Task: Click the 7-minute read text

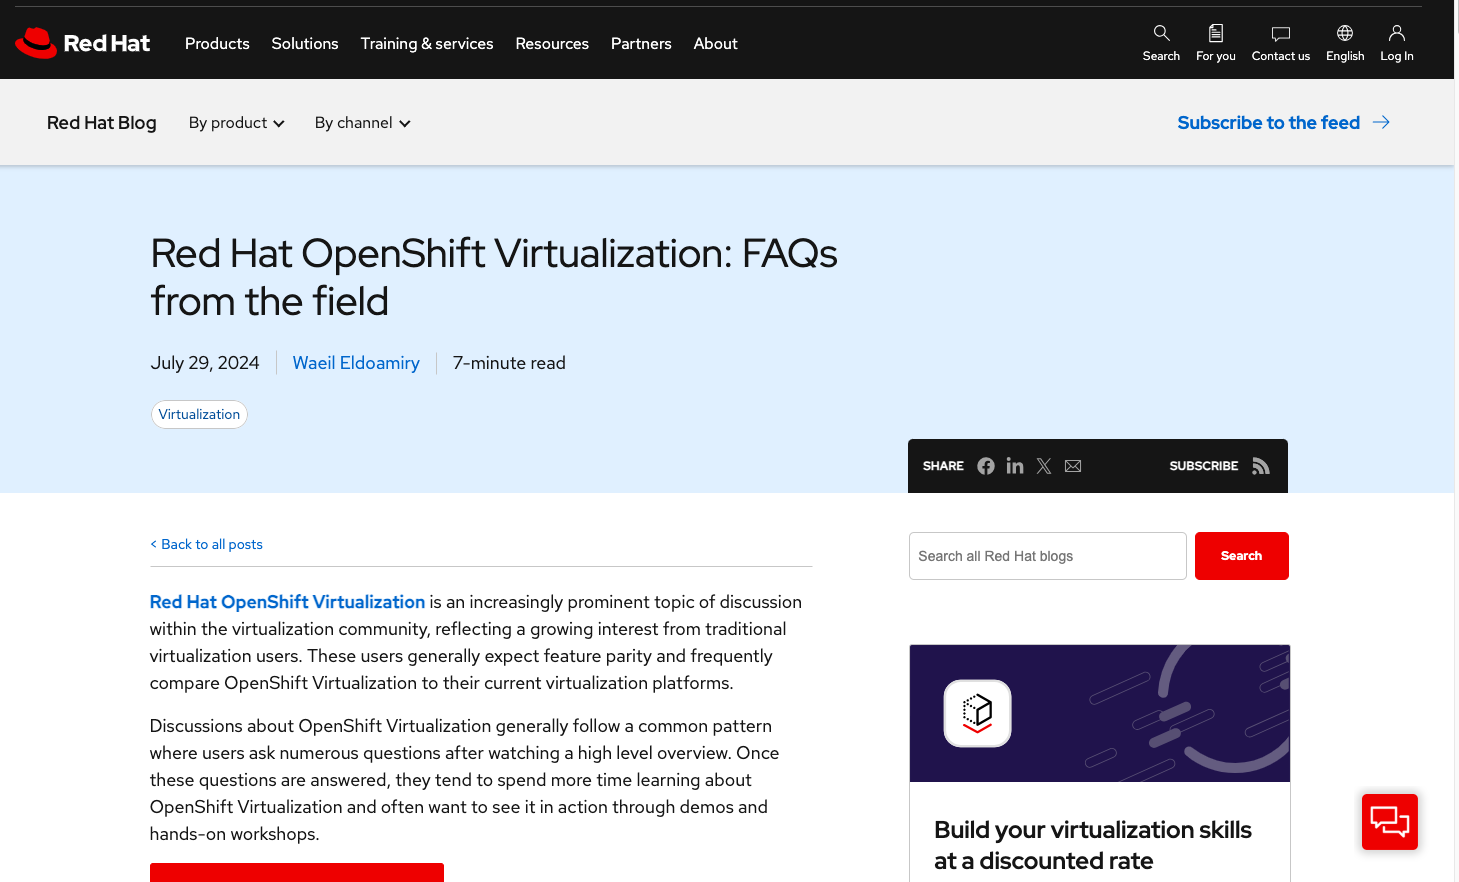Action: coord(509,363)
